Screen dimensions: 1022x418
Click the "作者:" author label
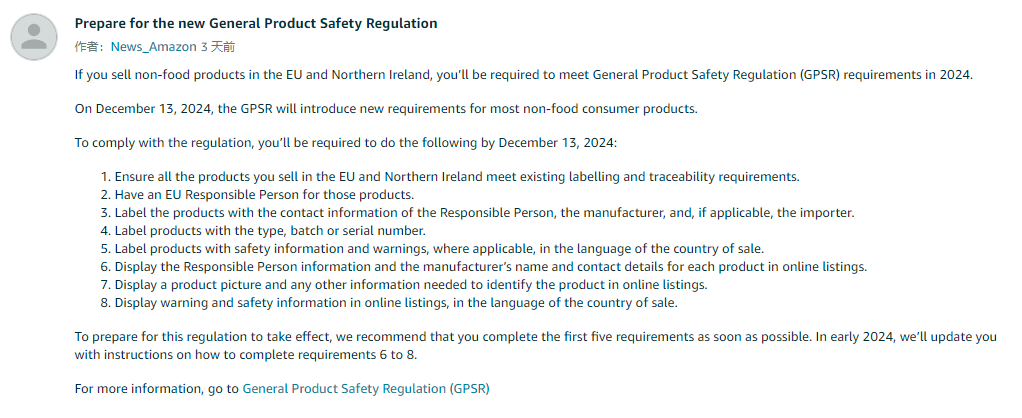(90, 47)
